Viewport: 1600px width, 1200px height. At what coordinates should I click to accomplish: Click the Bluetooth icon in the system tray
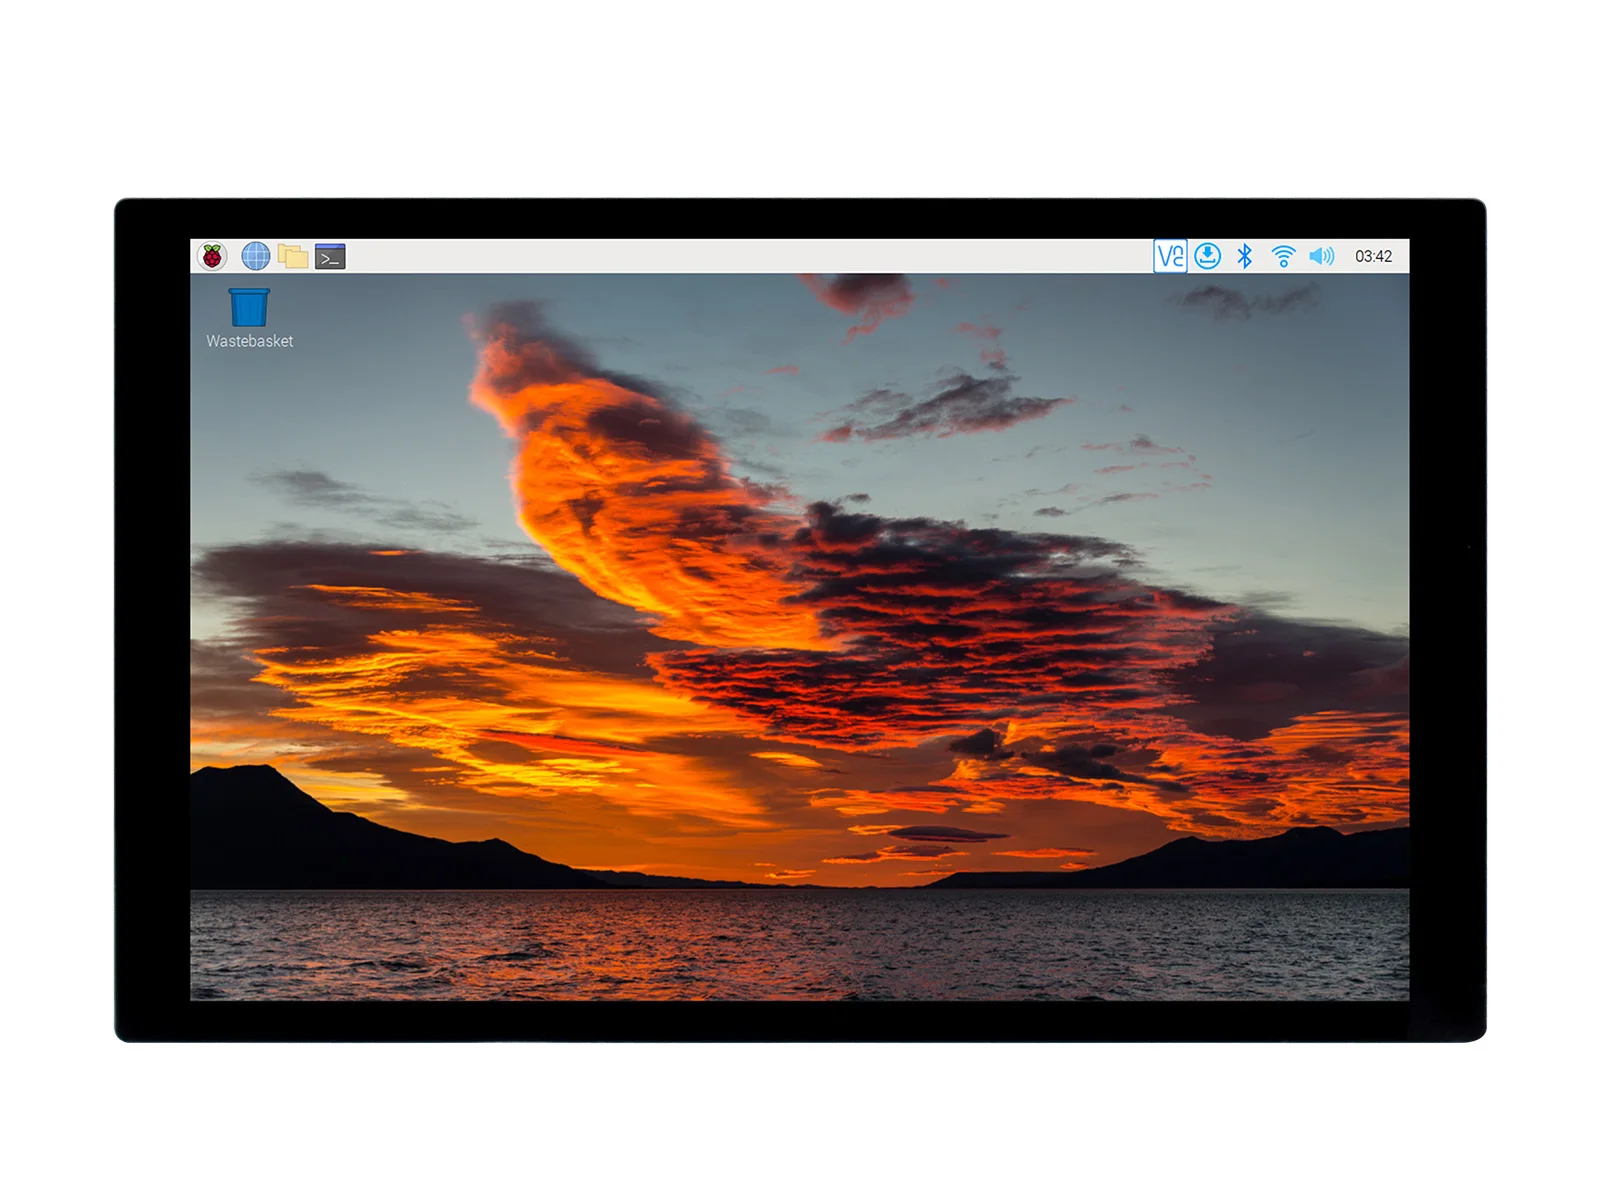click(1243, 257)
